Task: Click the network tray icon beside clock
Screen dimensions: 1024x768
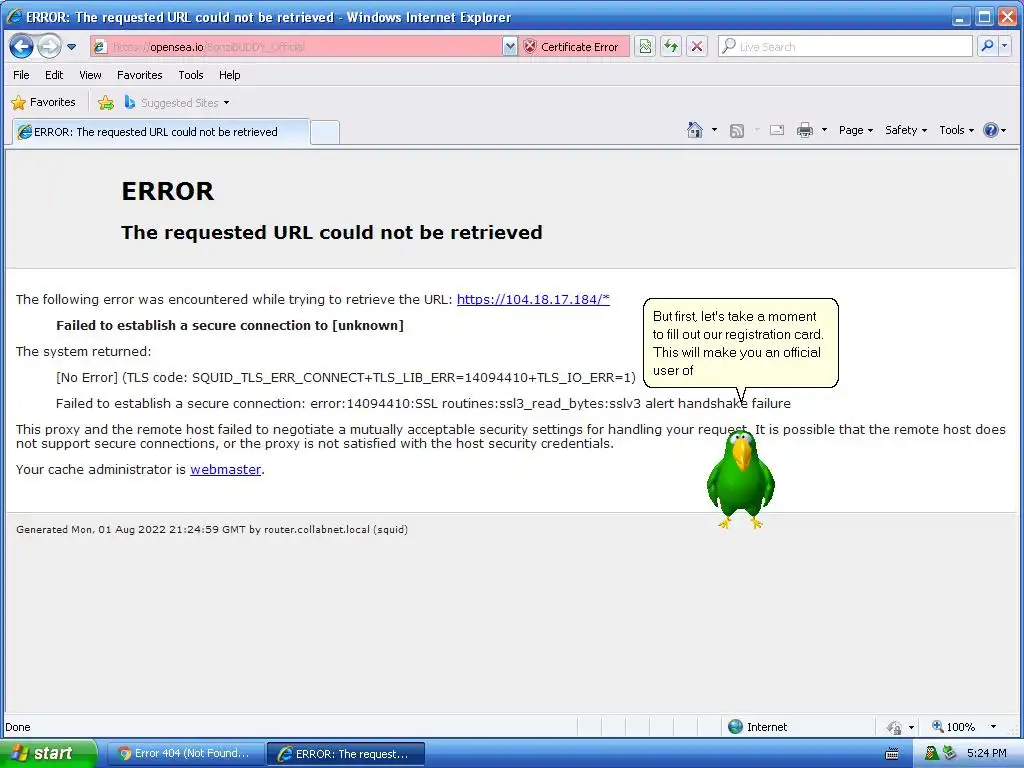Action: pos(950,754)
